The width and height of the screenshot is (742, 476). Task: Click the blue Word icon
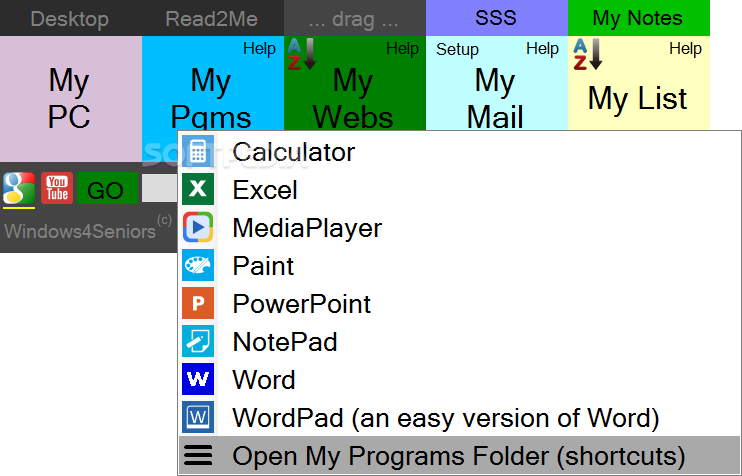198,379
